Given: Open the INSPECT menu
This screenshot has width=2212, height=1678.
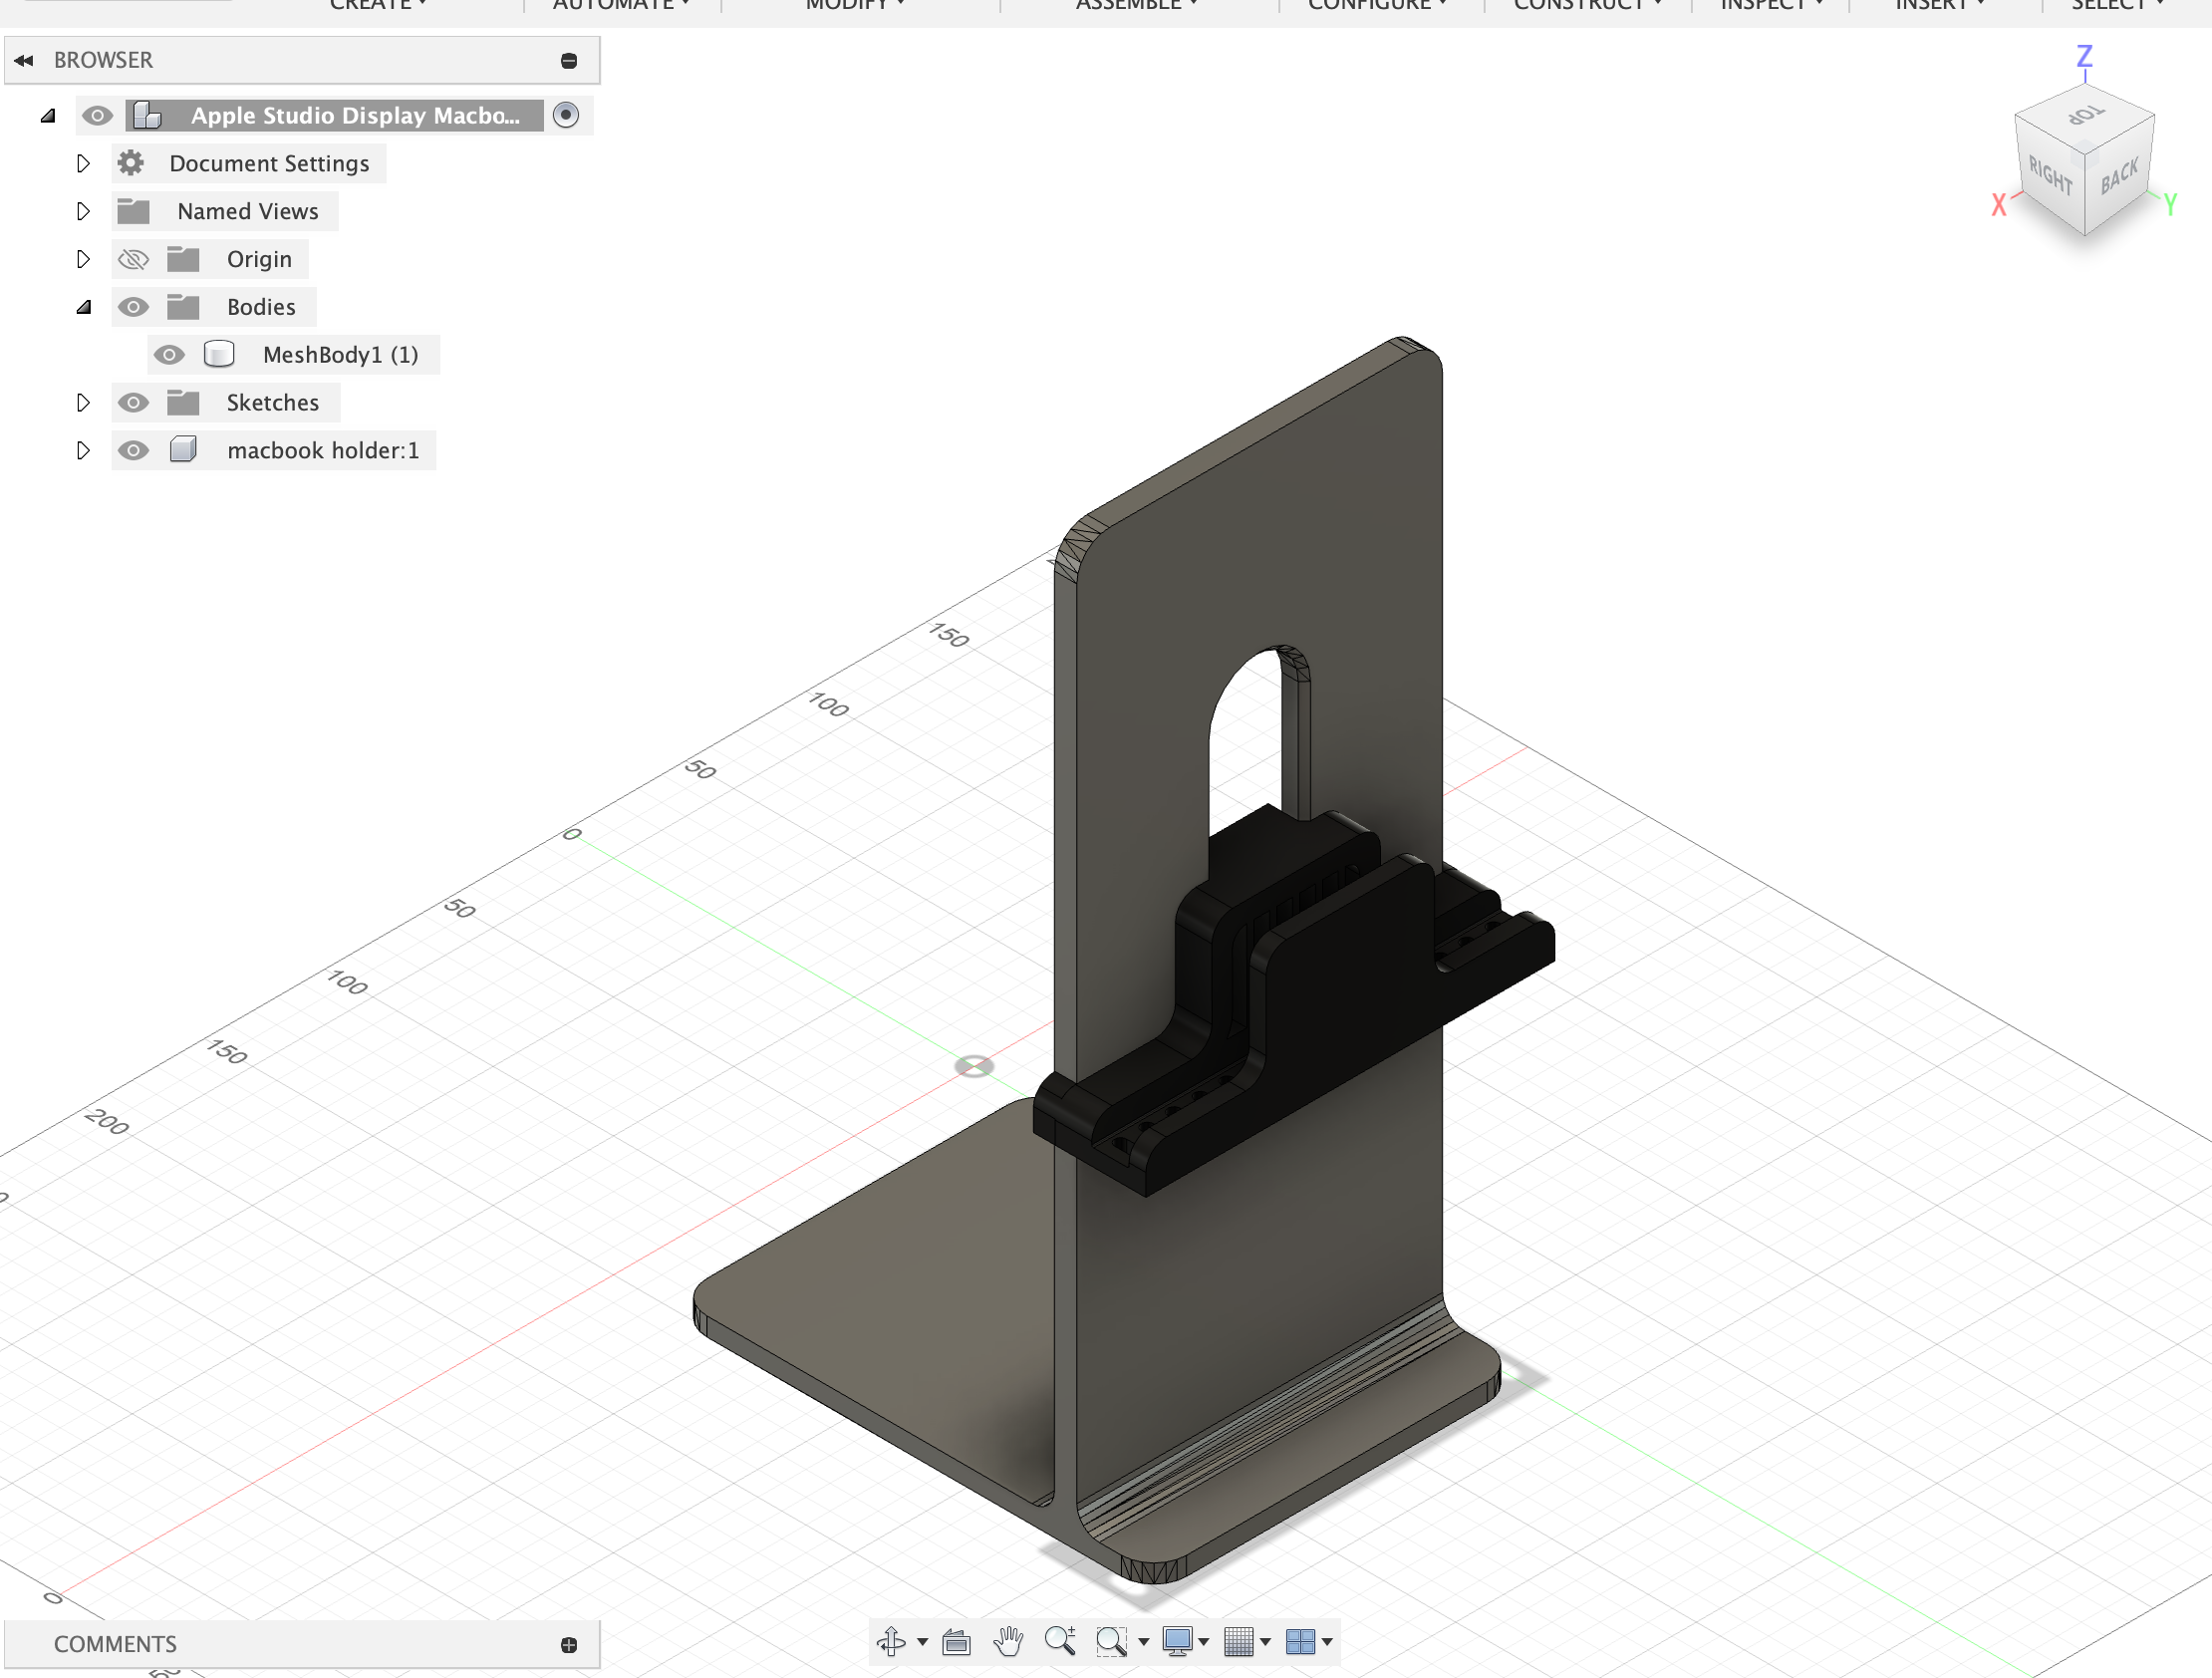Looking at the screenshot, I should (x=1771, y=5).
